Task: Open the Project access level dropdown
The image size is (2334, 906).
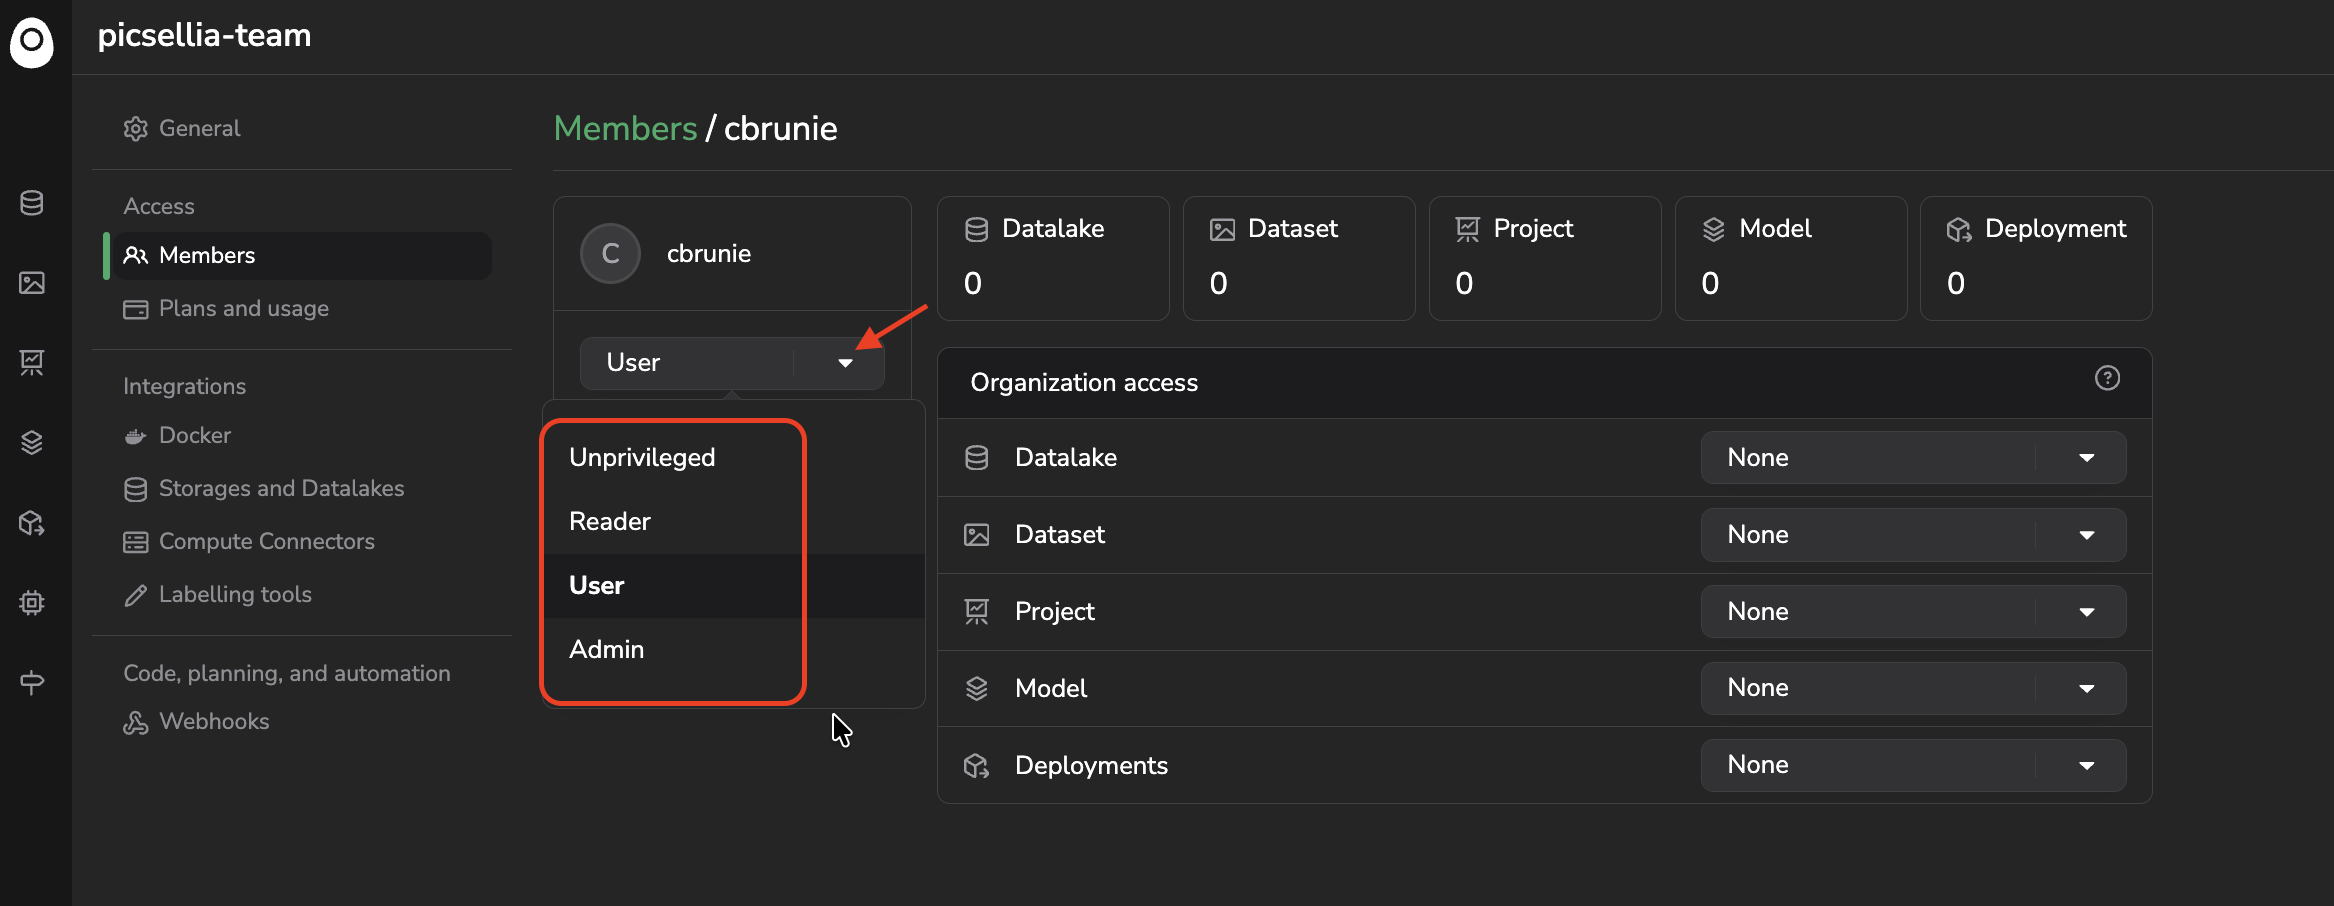Action: pos(1913,611)
